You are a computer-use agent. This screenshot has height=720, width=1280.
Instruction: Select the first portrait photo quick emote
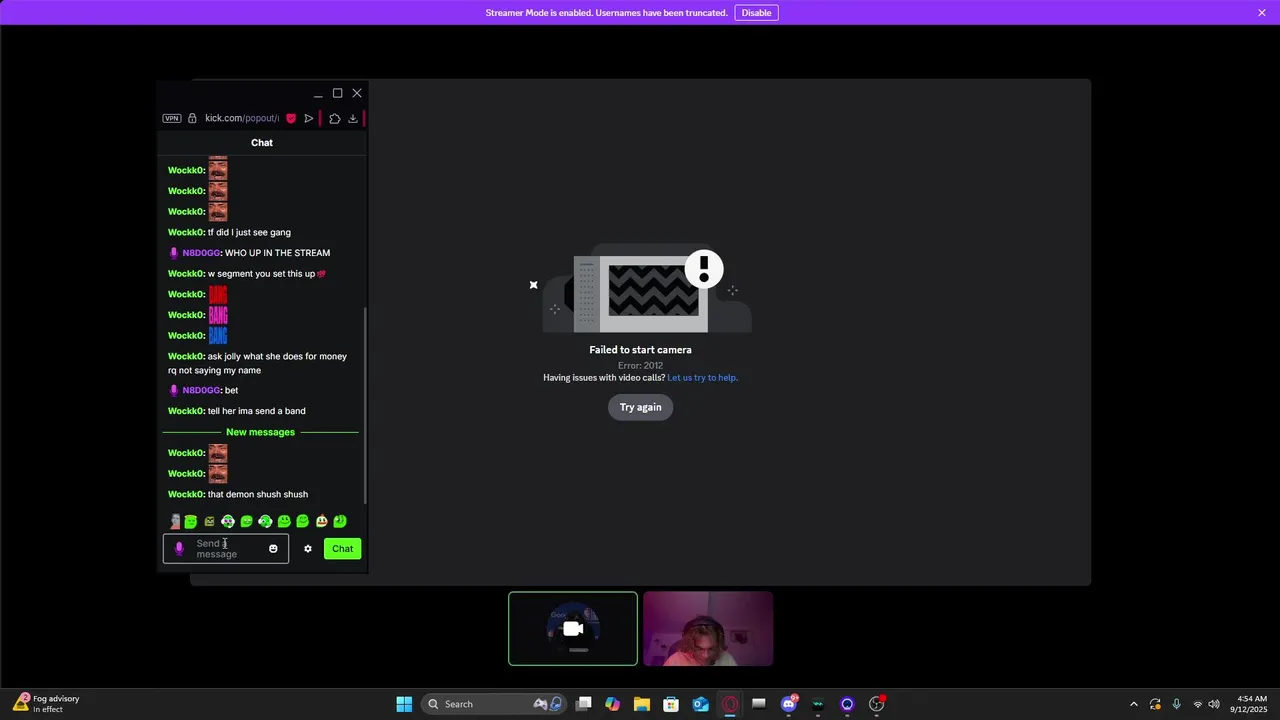point(175,521)
